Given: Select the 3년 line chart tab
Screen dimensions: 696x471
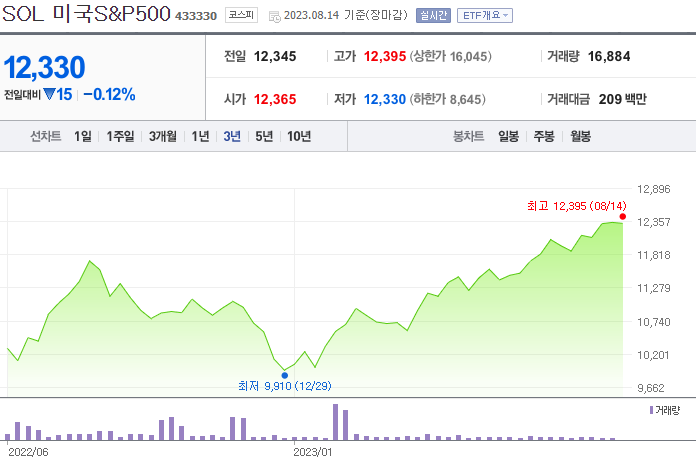Looking at the screenshot, I should [232, 136].
